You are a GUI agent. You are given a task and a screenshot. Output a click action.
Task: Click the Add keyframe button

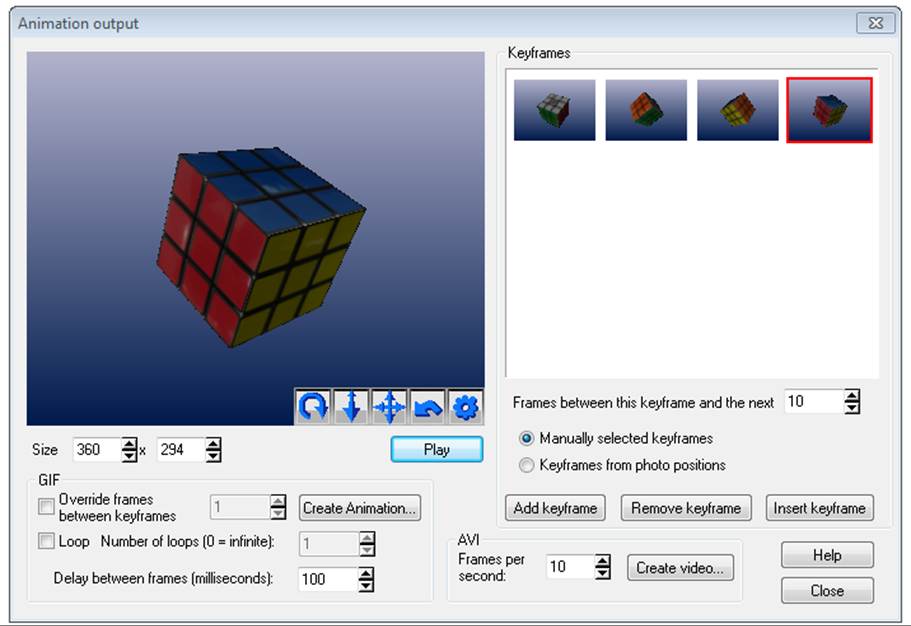[555, 508]
